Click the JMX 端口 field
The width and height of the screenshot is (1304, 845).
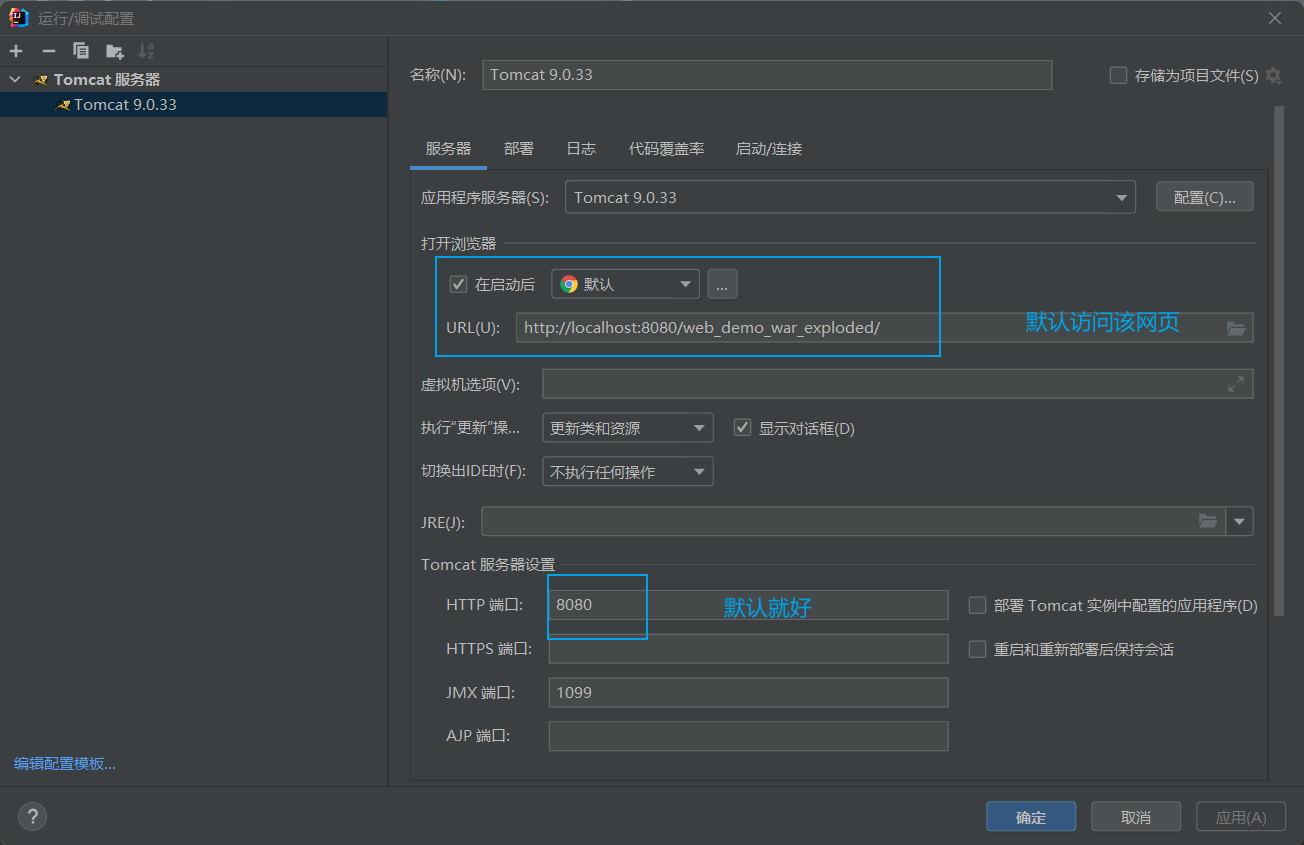pos(748,692)
